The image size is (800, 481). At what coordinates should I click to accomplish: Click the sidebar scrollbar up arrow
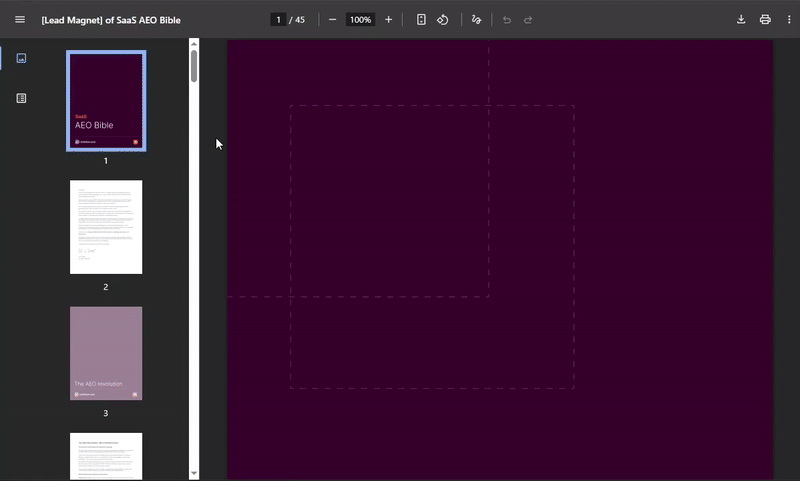tap(194, 44)
